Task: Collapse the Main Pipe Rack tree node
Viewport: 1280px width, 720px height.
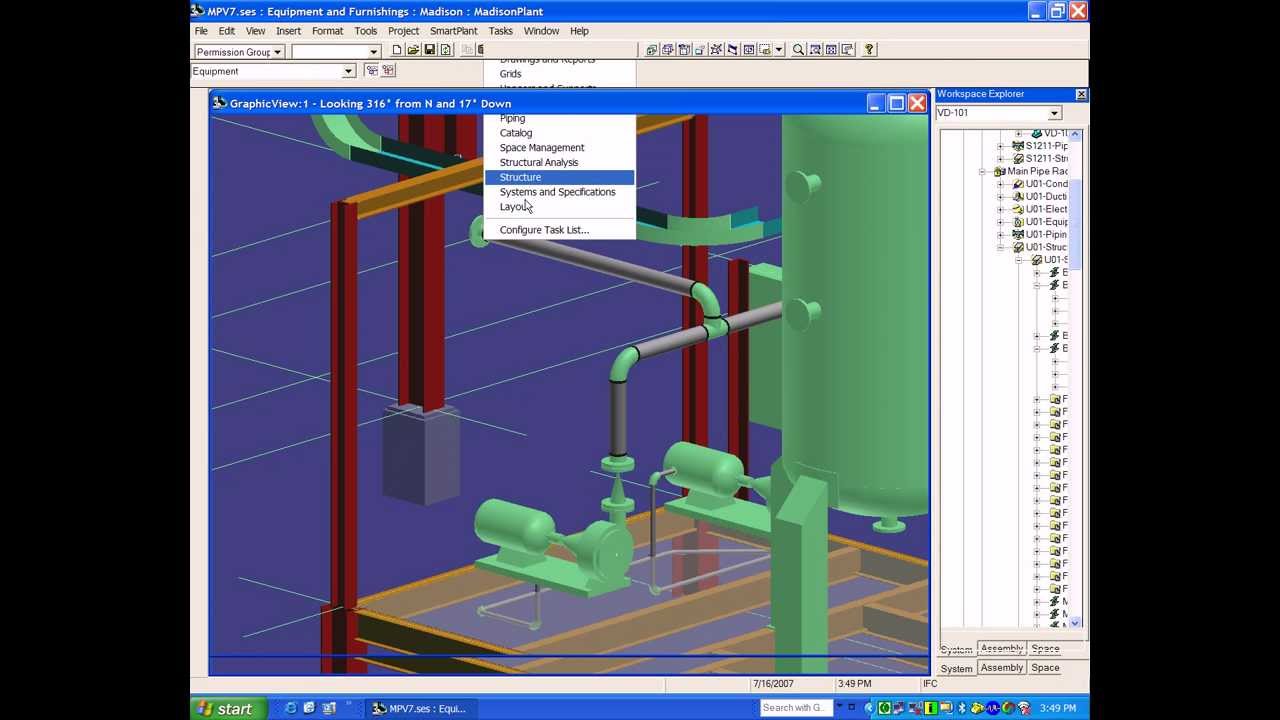Action: 982,172
